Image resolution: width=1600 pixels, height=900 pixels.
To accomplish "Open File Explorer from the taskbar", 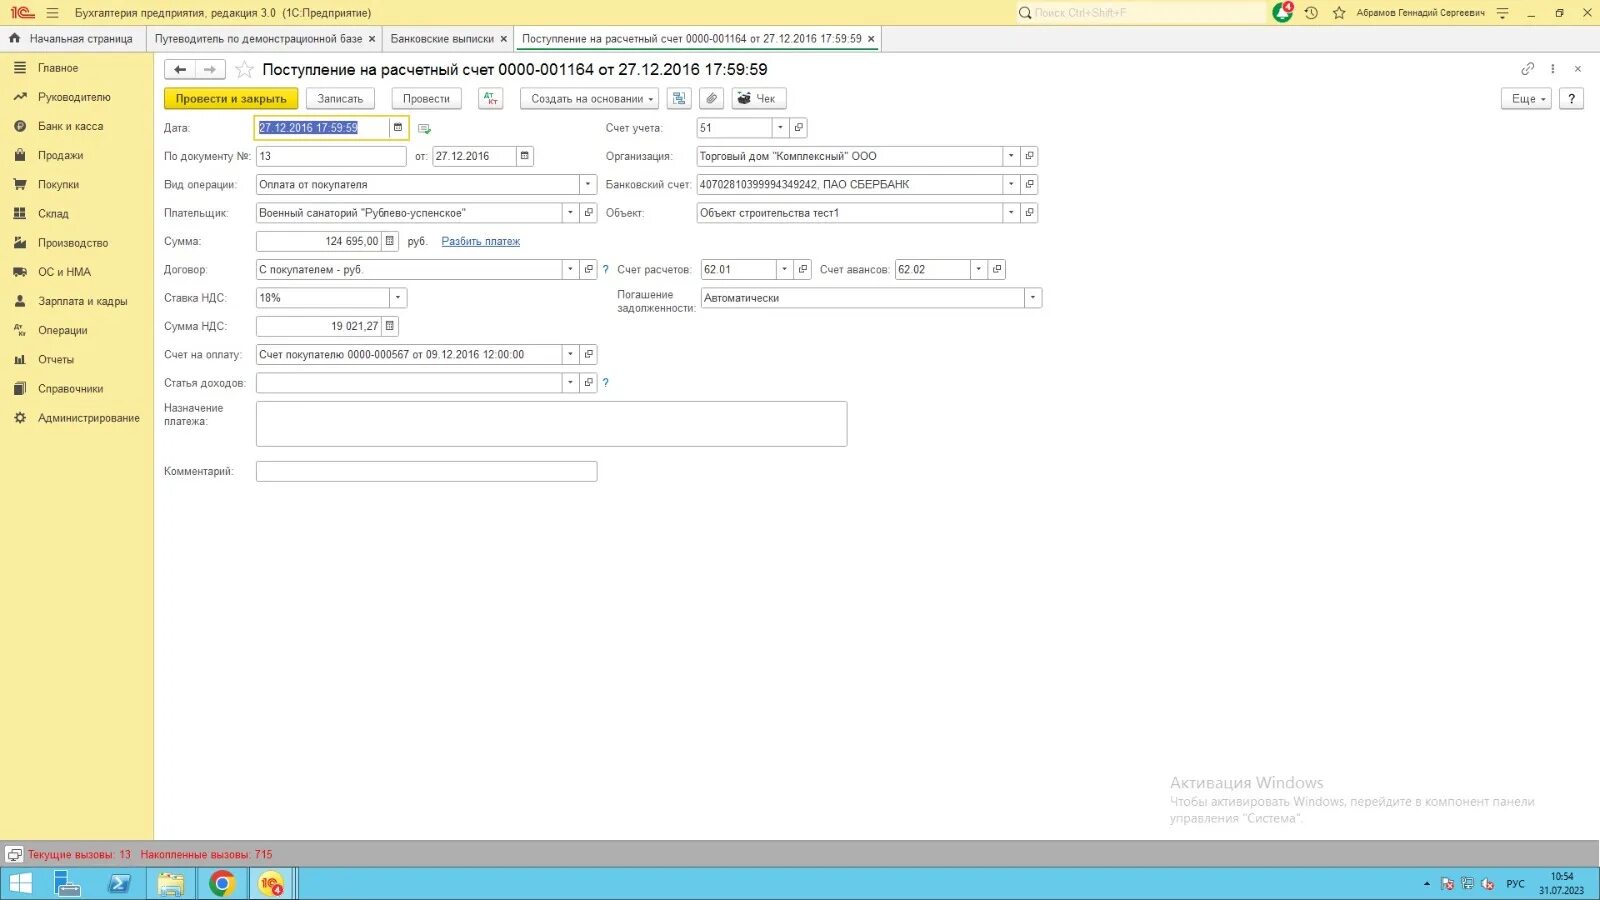I will (171, 884).
